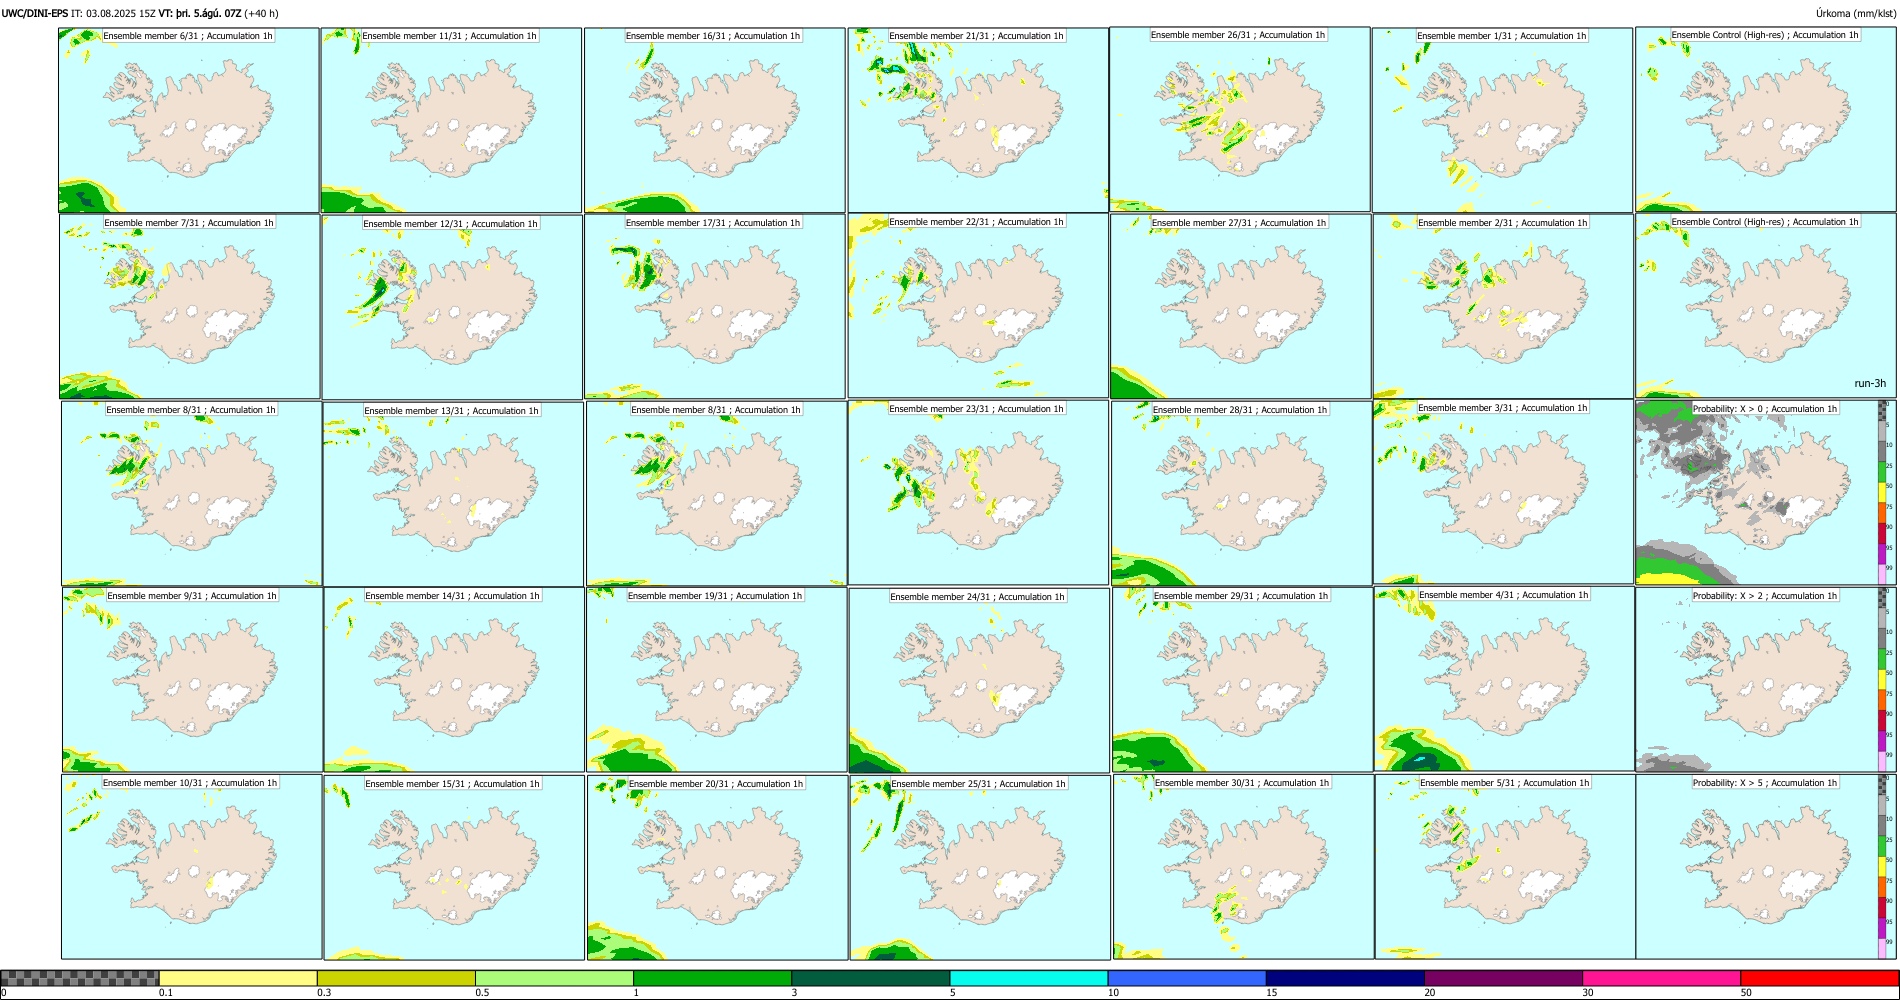Click the blue 10–15 legend swatch

[x=1187, y=978]
